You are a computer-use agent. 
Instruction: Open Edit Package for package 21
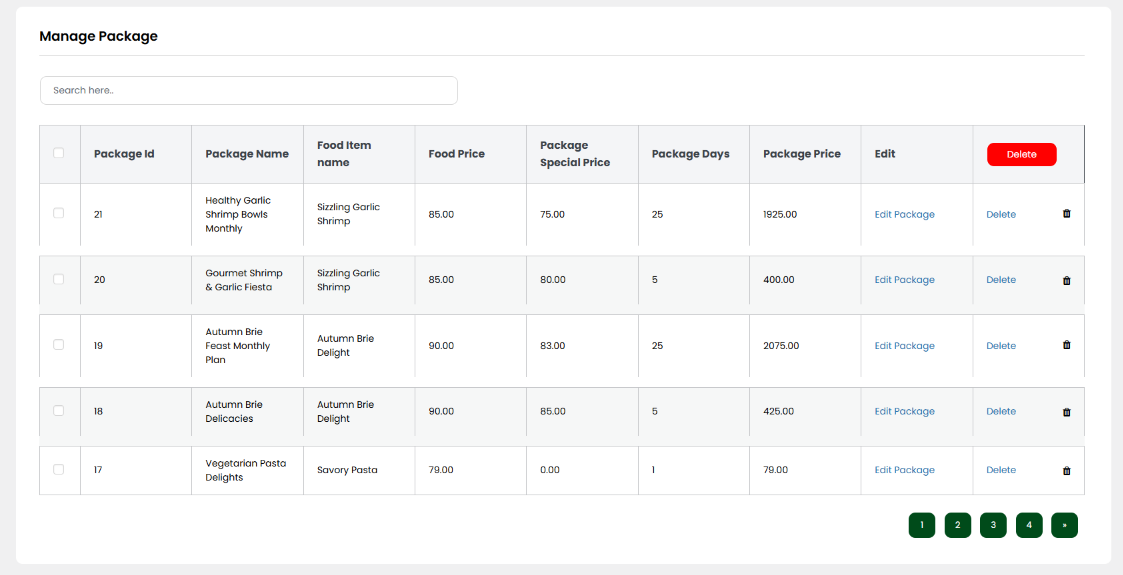coord(905,214)
